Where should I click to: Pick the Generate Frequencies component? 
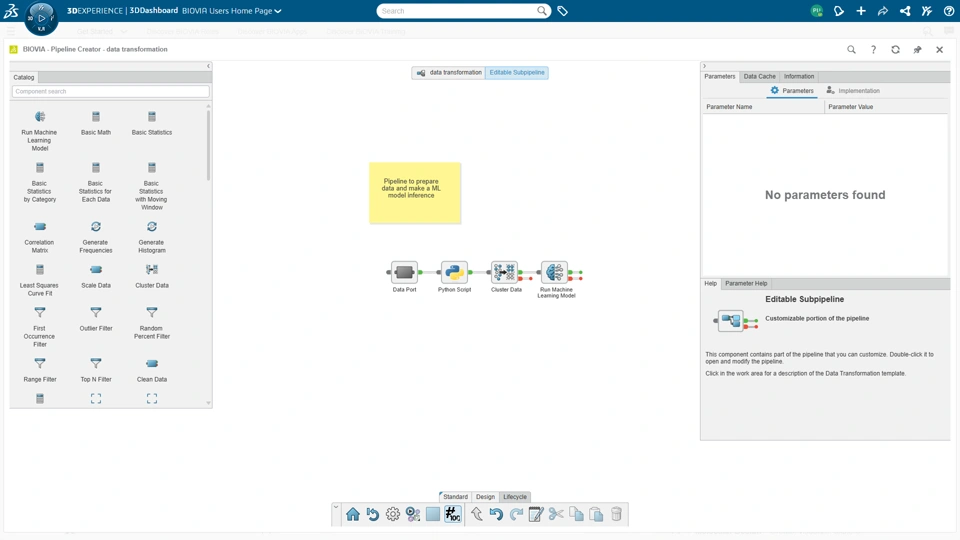[x=96, y=238]
